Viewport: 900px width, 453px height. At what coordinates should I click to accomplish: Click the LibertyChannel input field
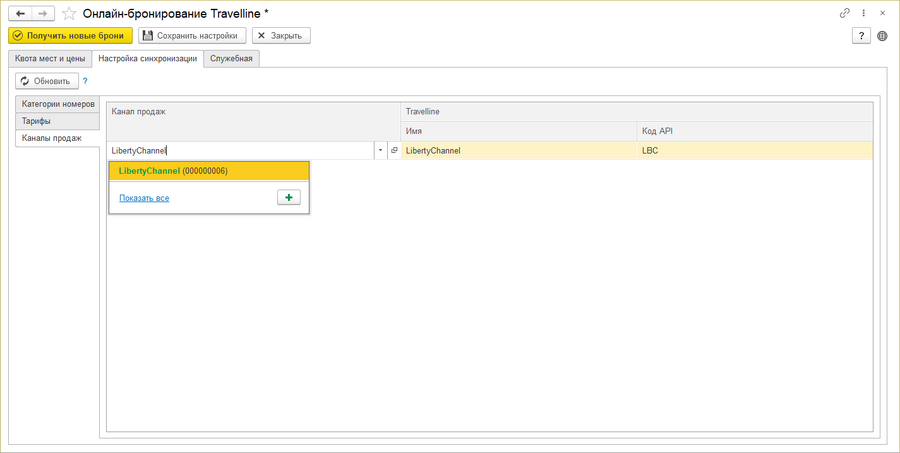240,151
